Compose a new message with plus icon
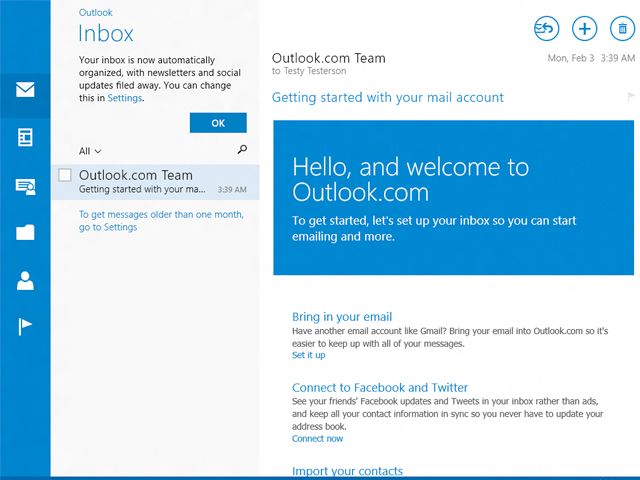This screenshot has height=480, width=640. coord(584,29)
